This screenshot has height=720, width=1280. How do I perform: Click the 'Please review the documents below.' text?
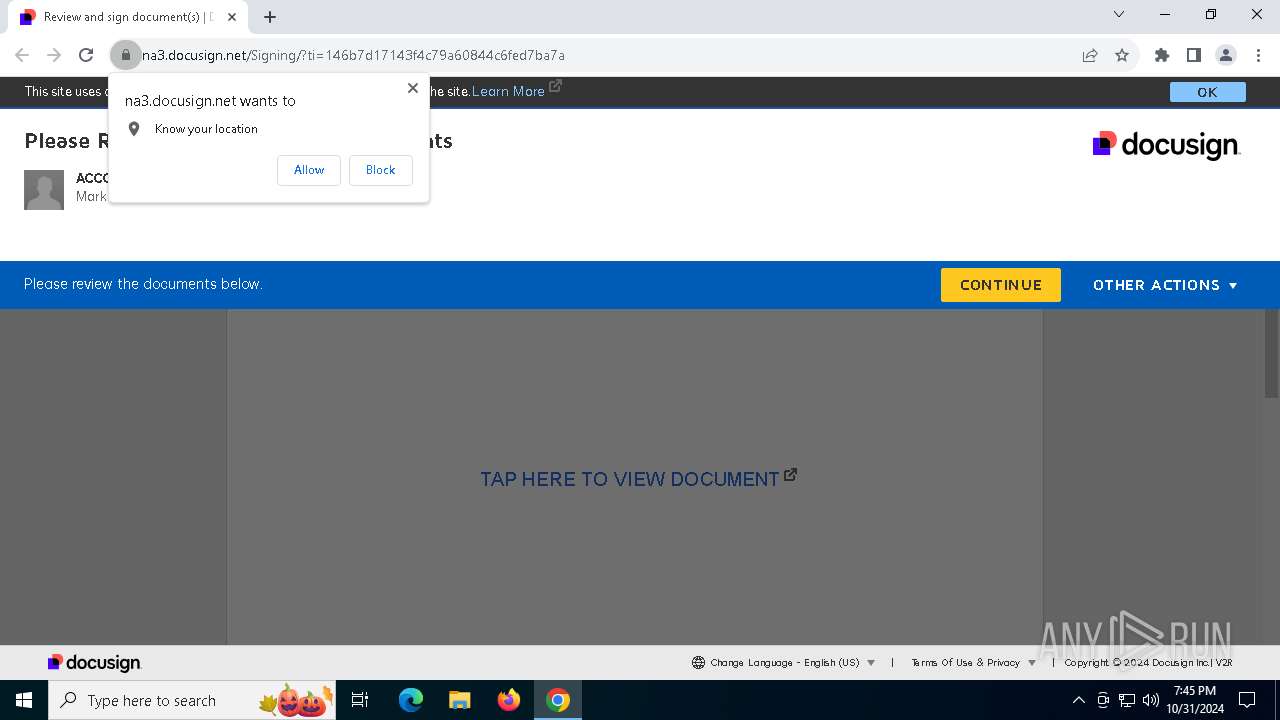coord(143,284)
